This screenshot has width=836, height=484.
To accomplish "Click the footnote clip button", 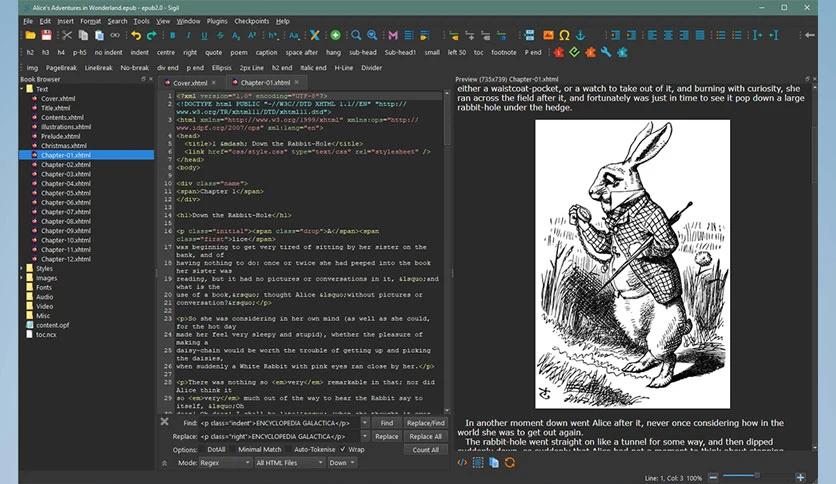I will 504,52.
